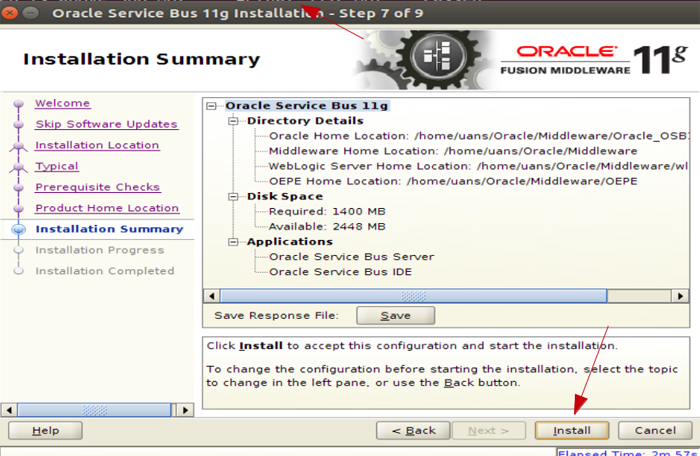
Task: Cancel the installation wizard
Action: (655, 431)
